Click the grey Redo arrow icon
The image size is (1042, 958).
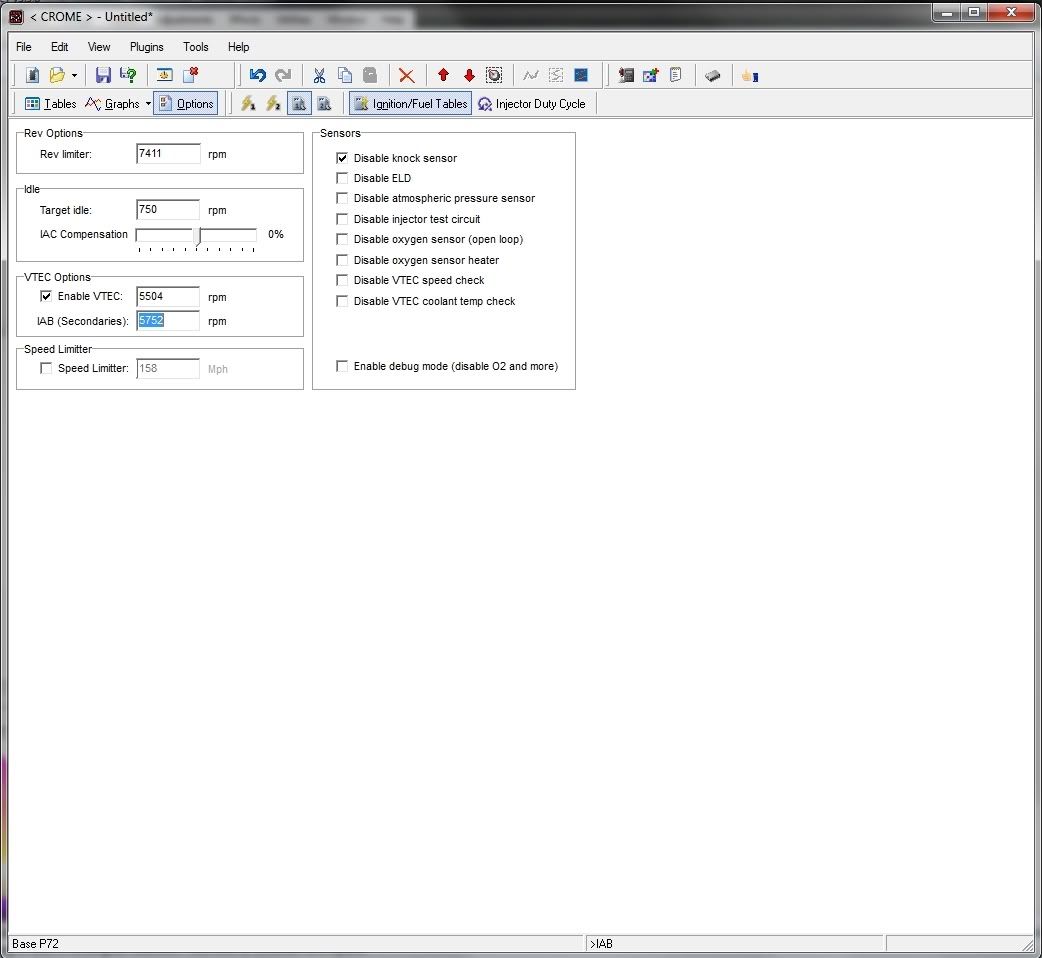click(x=283, y=75)
